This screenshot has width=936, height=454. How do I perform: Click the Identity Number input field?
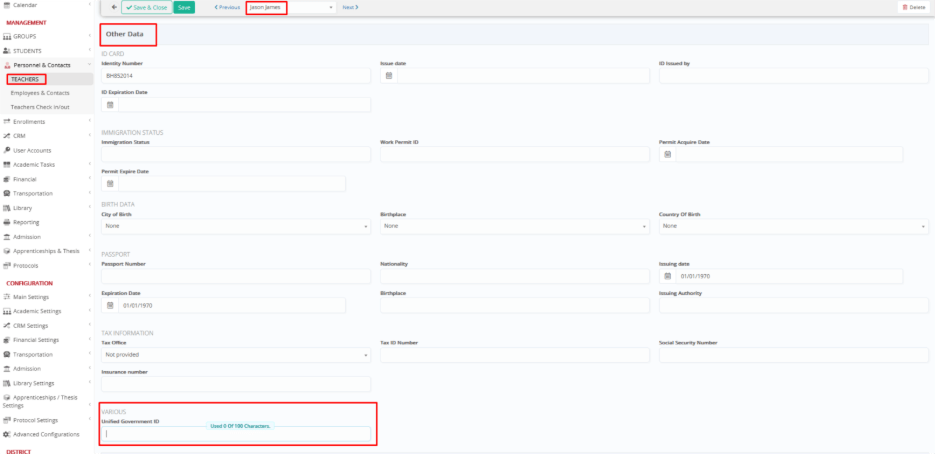click(236, 76)
